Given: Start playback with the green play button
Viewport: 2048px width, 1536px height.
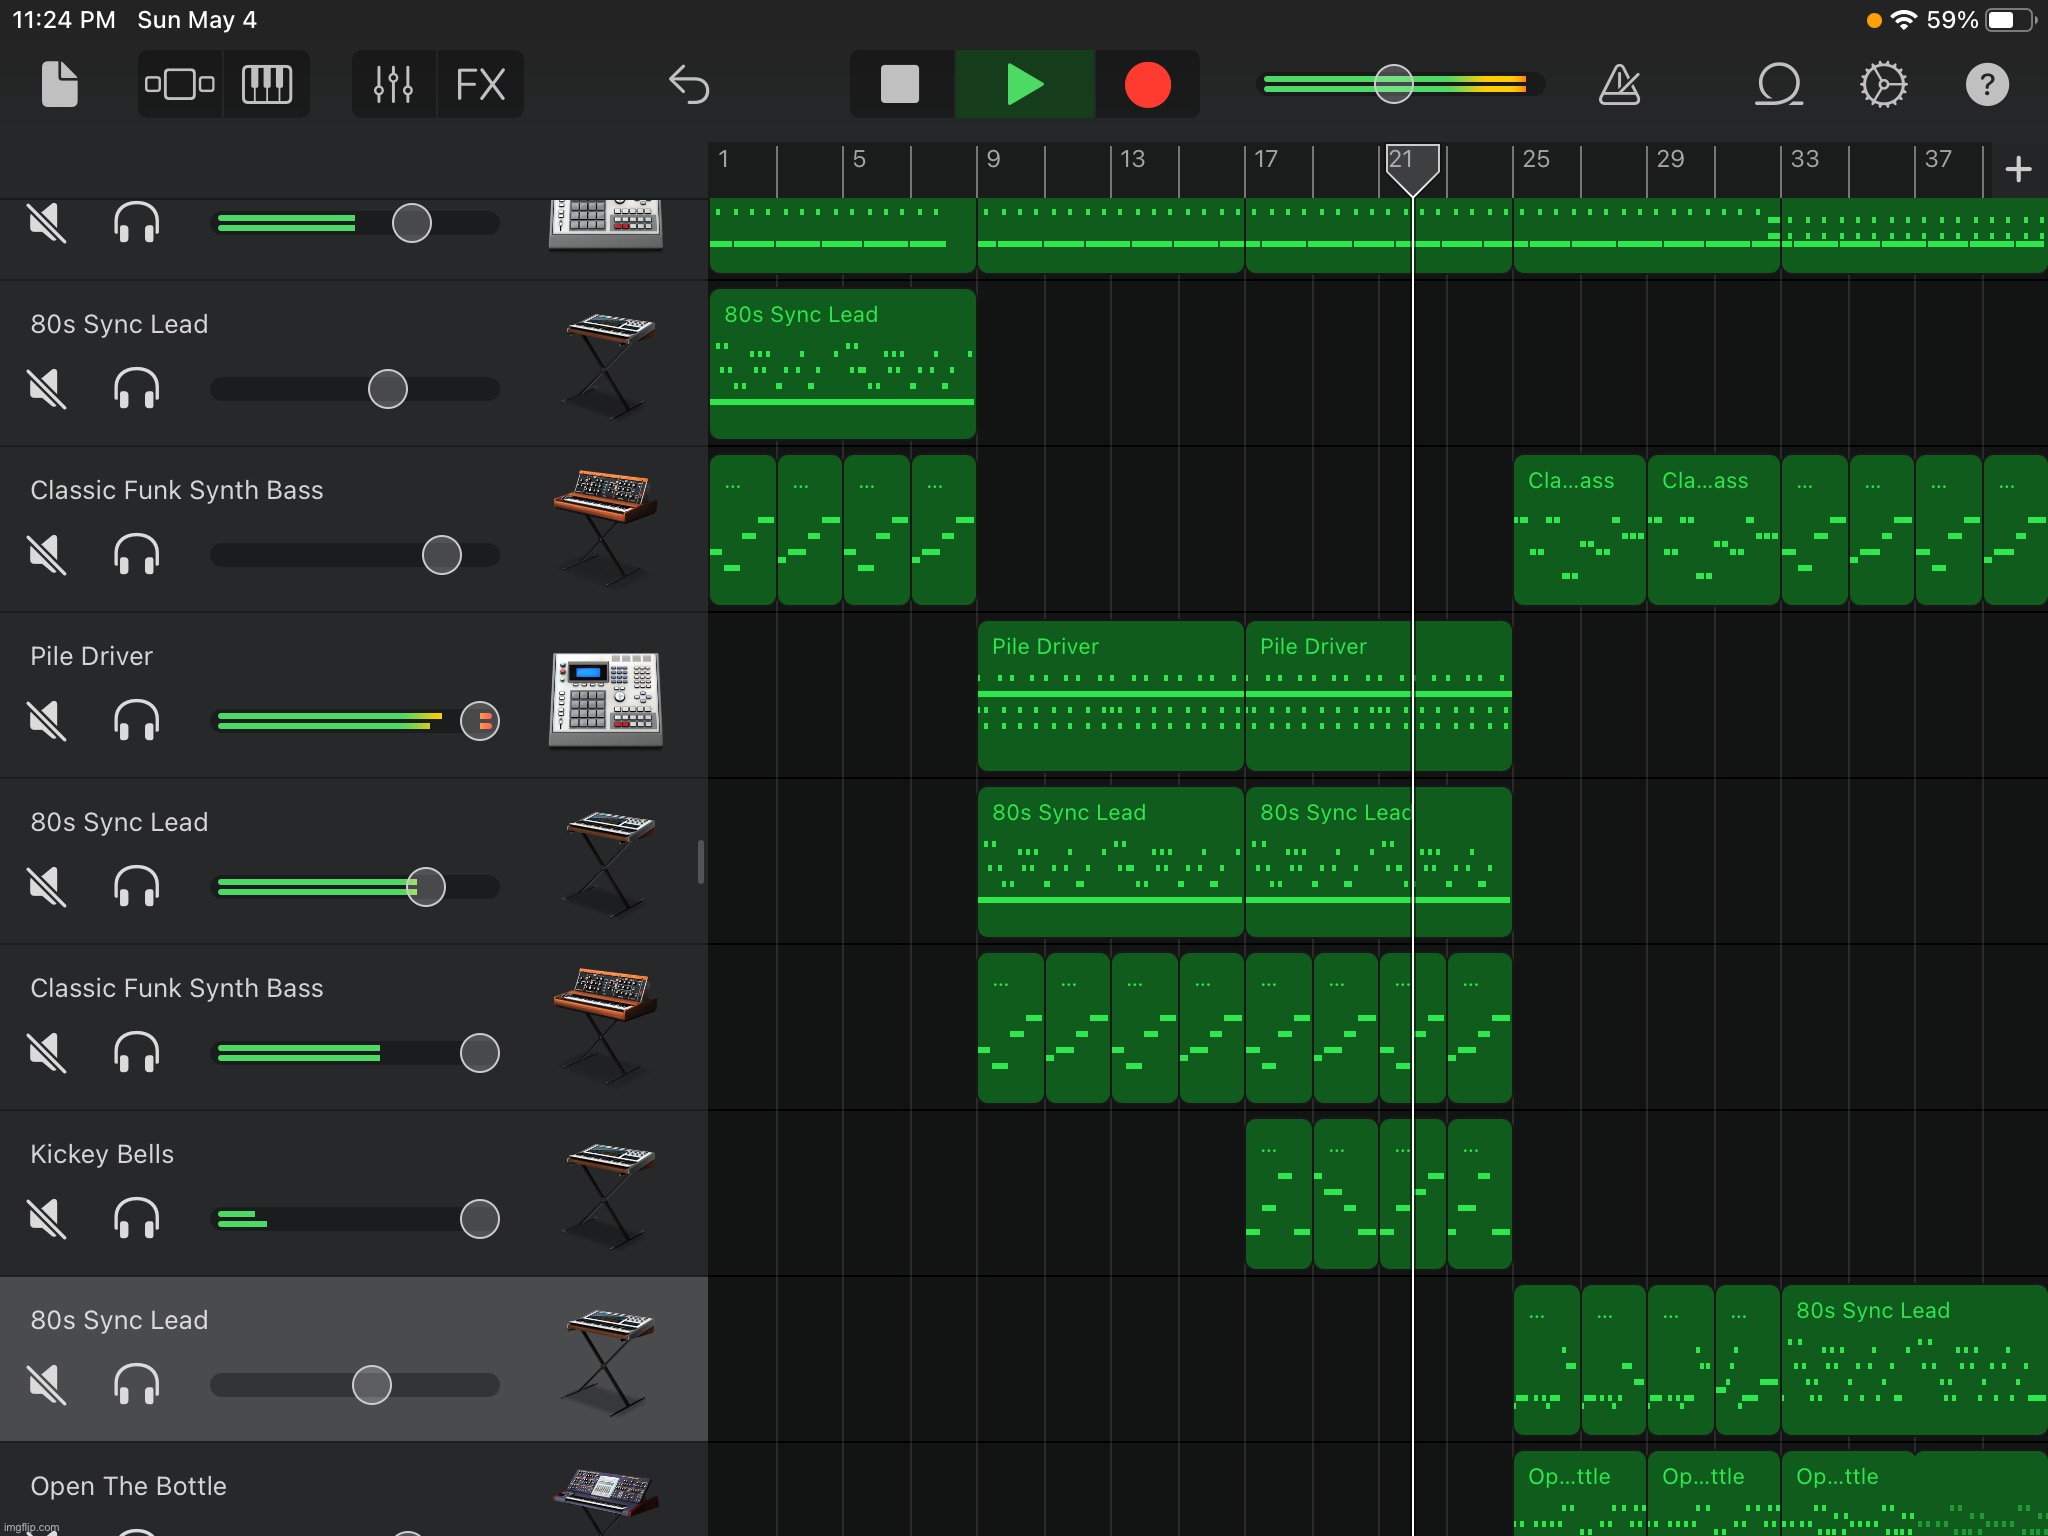Looking at the screenshot, I should coord(1025,84).
